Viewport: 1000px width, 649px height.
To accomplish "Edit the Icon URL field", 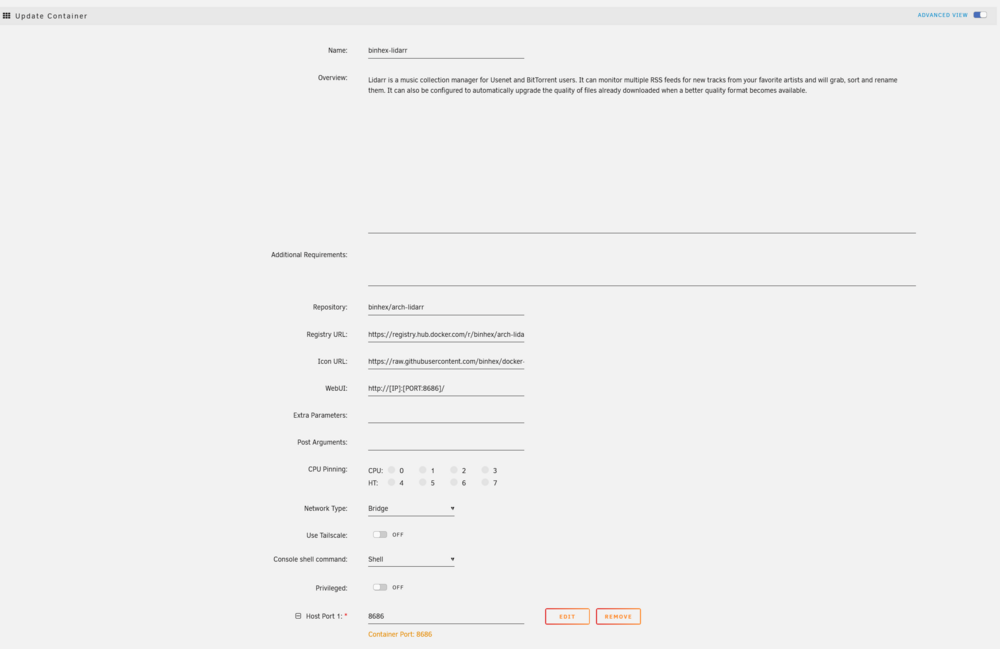I will (x=446, y=361).
